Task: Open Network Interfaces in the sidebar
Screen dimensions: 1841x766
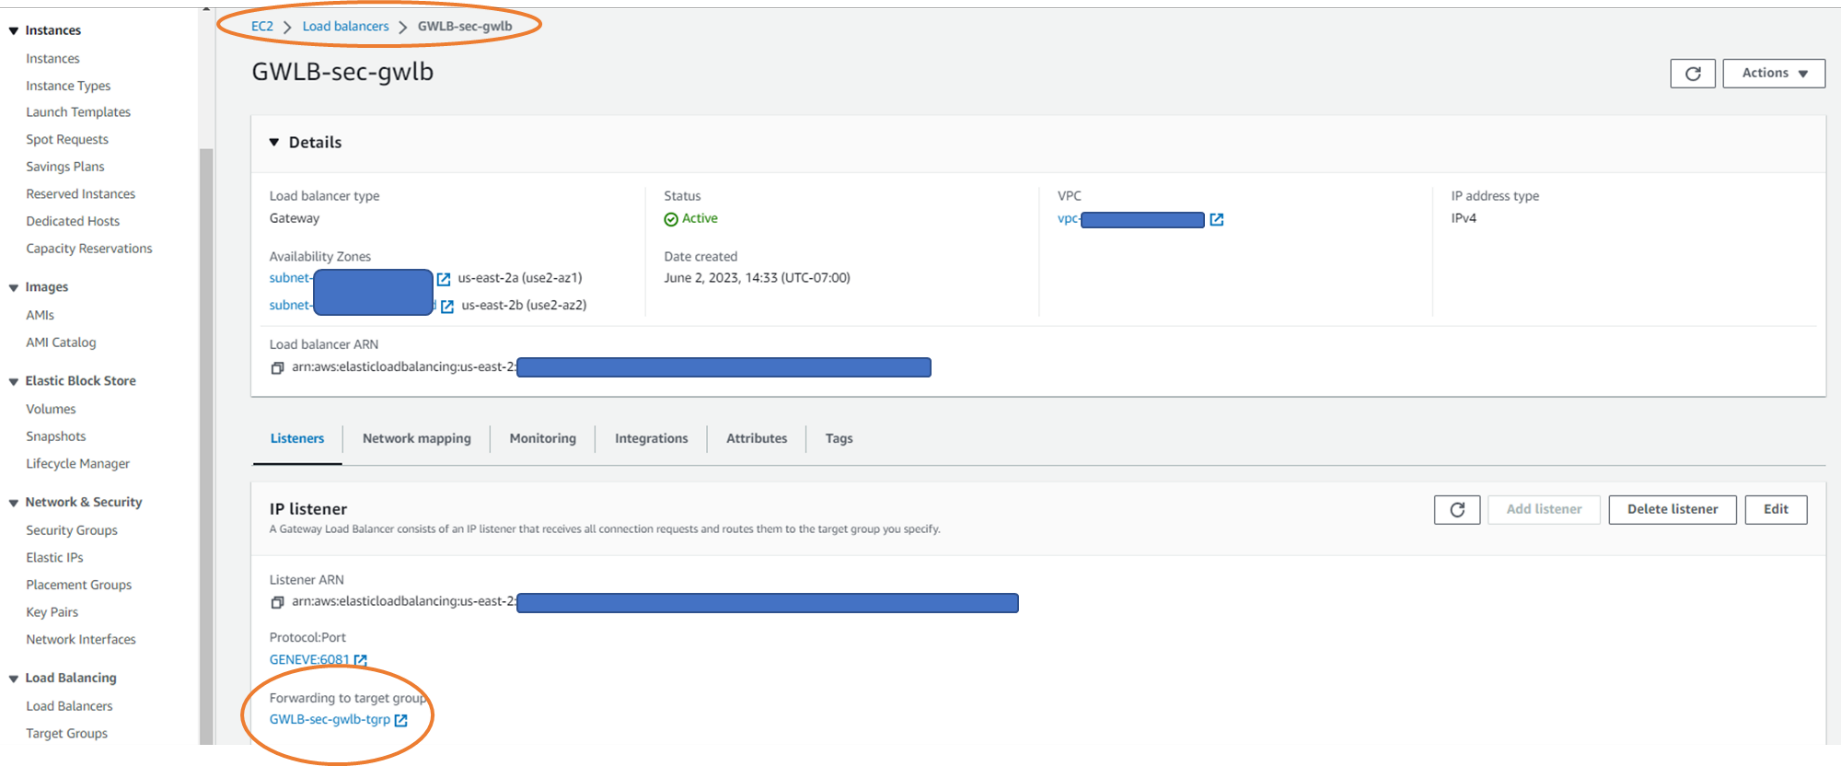Action: tap(81, 640)
